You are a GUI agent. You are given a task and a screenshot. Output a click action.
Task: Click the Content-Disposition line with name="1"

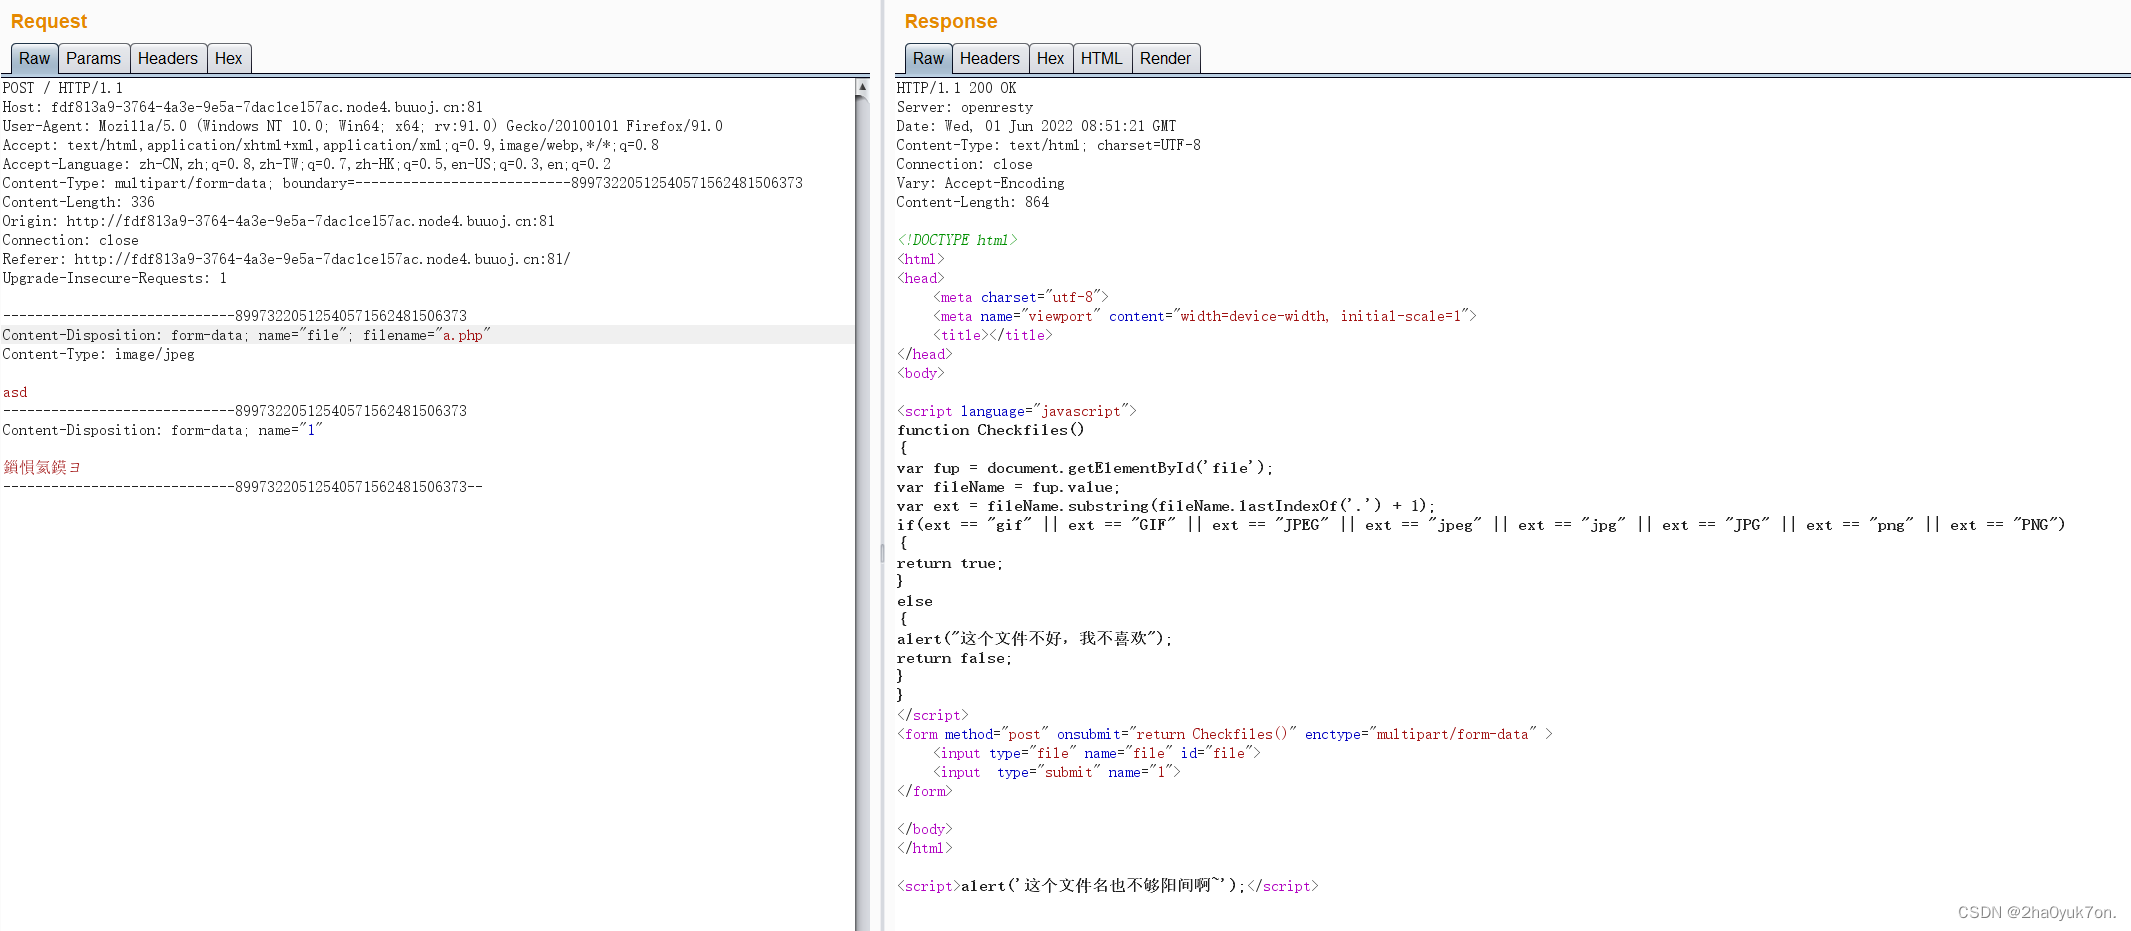coord(162,430)
